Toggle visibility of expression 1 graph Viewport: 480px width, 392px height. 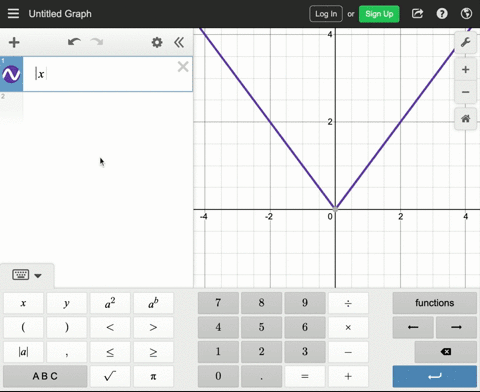coord(11,74)
